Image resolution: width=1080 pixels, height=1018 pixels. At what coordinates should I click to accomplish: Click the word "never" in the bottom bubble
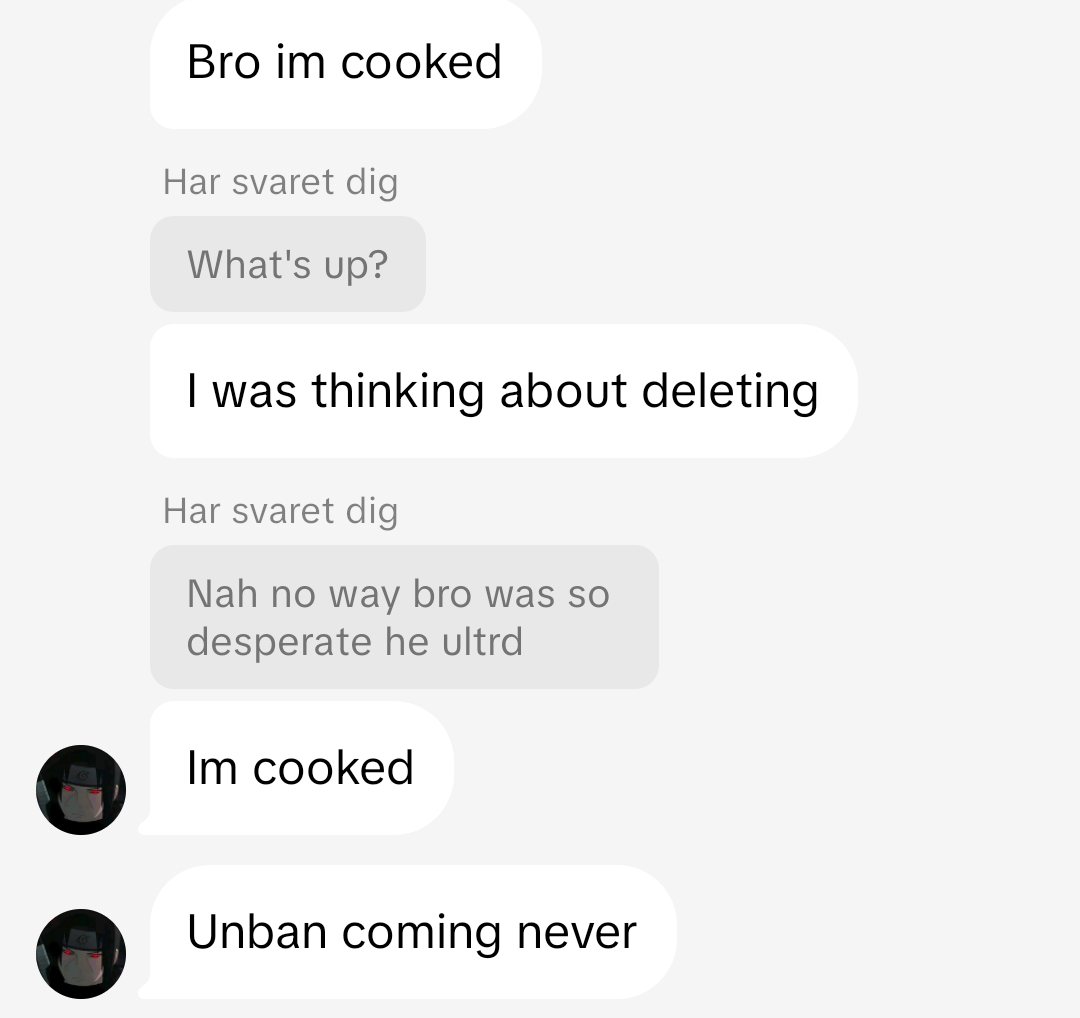577,934
